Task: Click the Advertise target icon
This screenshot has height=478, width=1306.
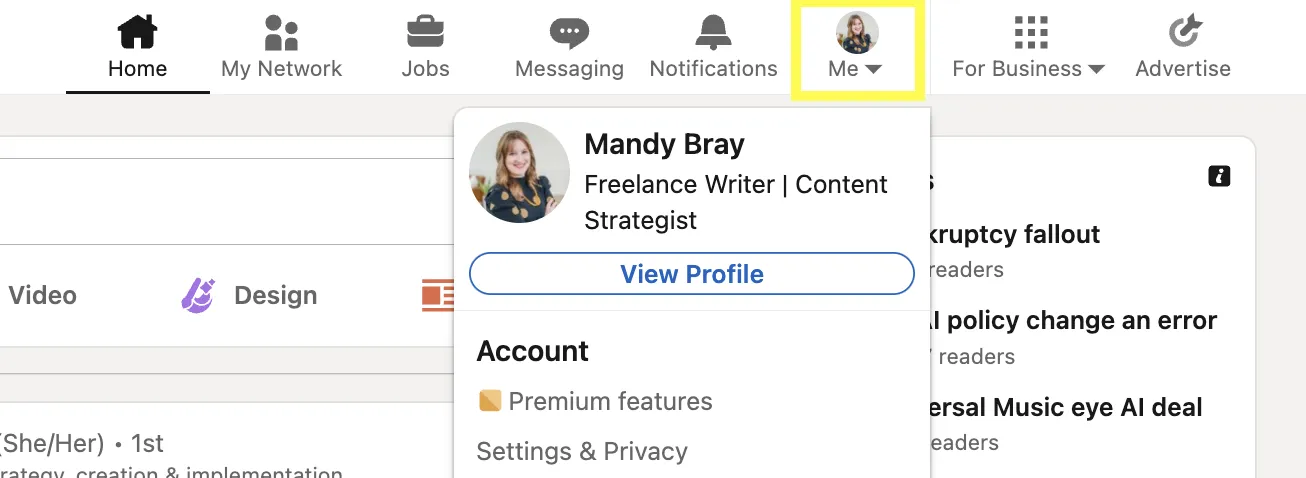Action: pos(1184,32)
